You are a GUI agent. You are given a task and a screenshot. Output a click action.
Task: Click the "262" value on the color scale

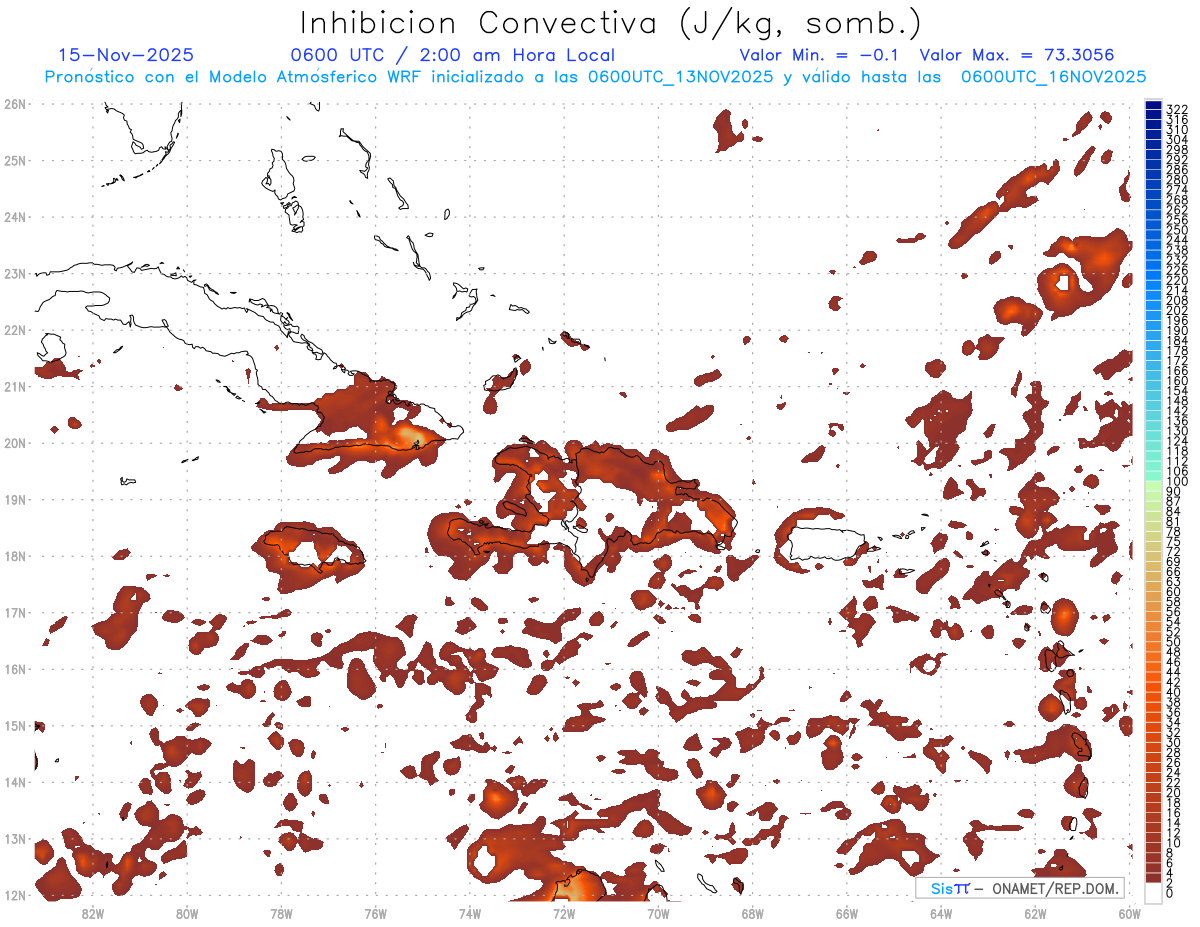[1177, 210]
